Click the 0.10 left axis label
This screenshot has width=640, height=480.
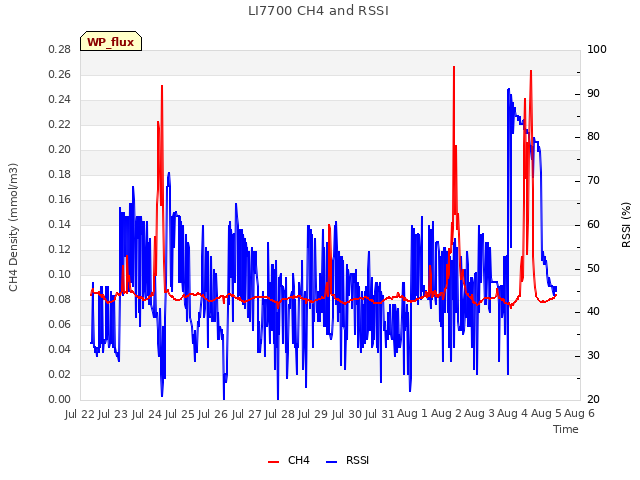(60, 274)
